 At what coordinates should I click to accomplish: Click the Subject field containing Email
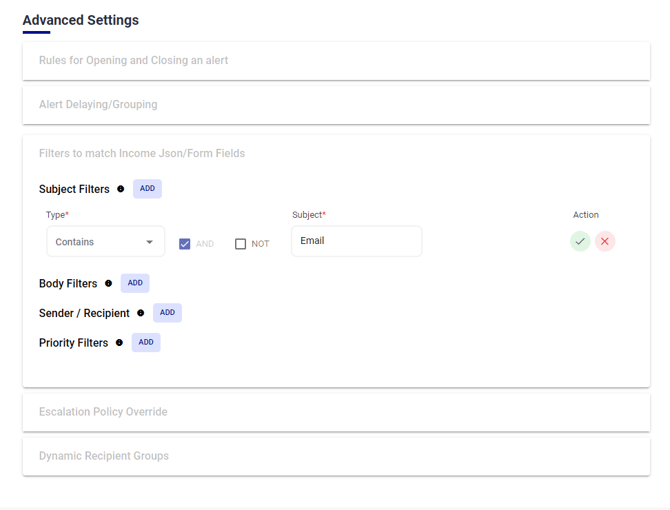click(356, 241)
